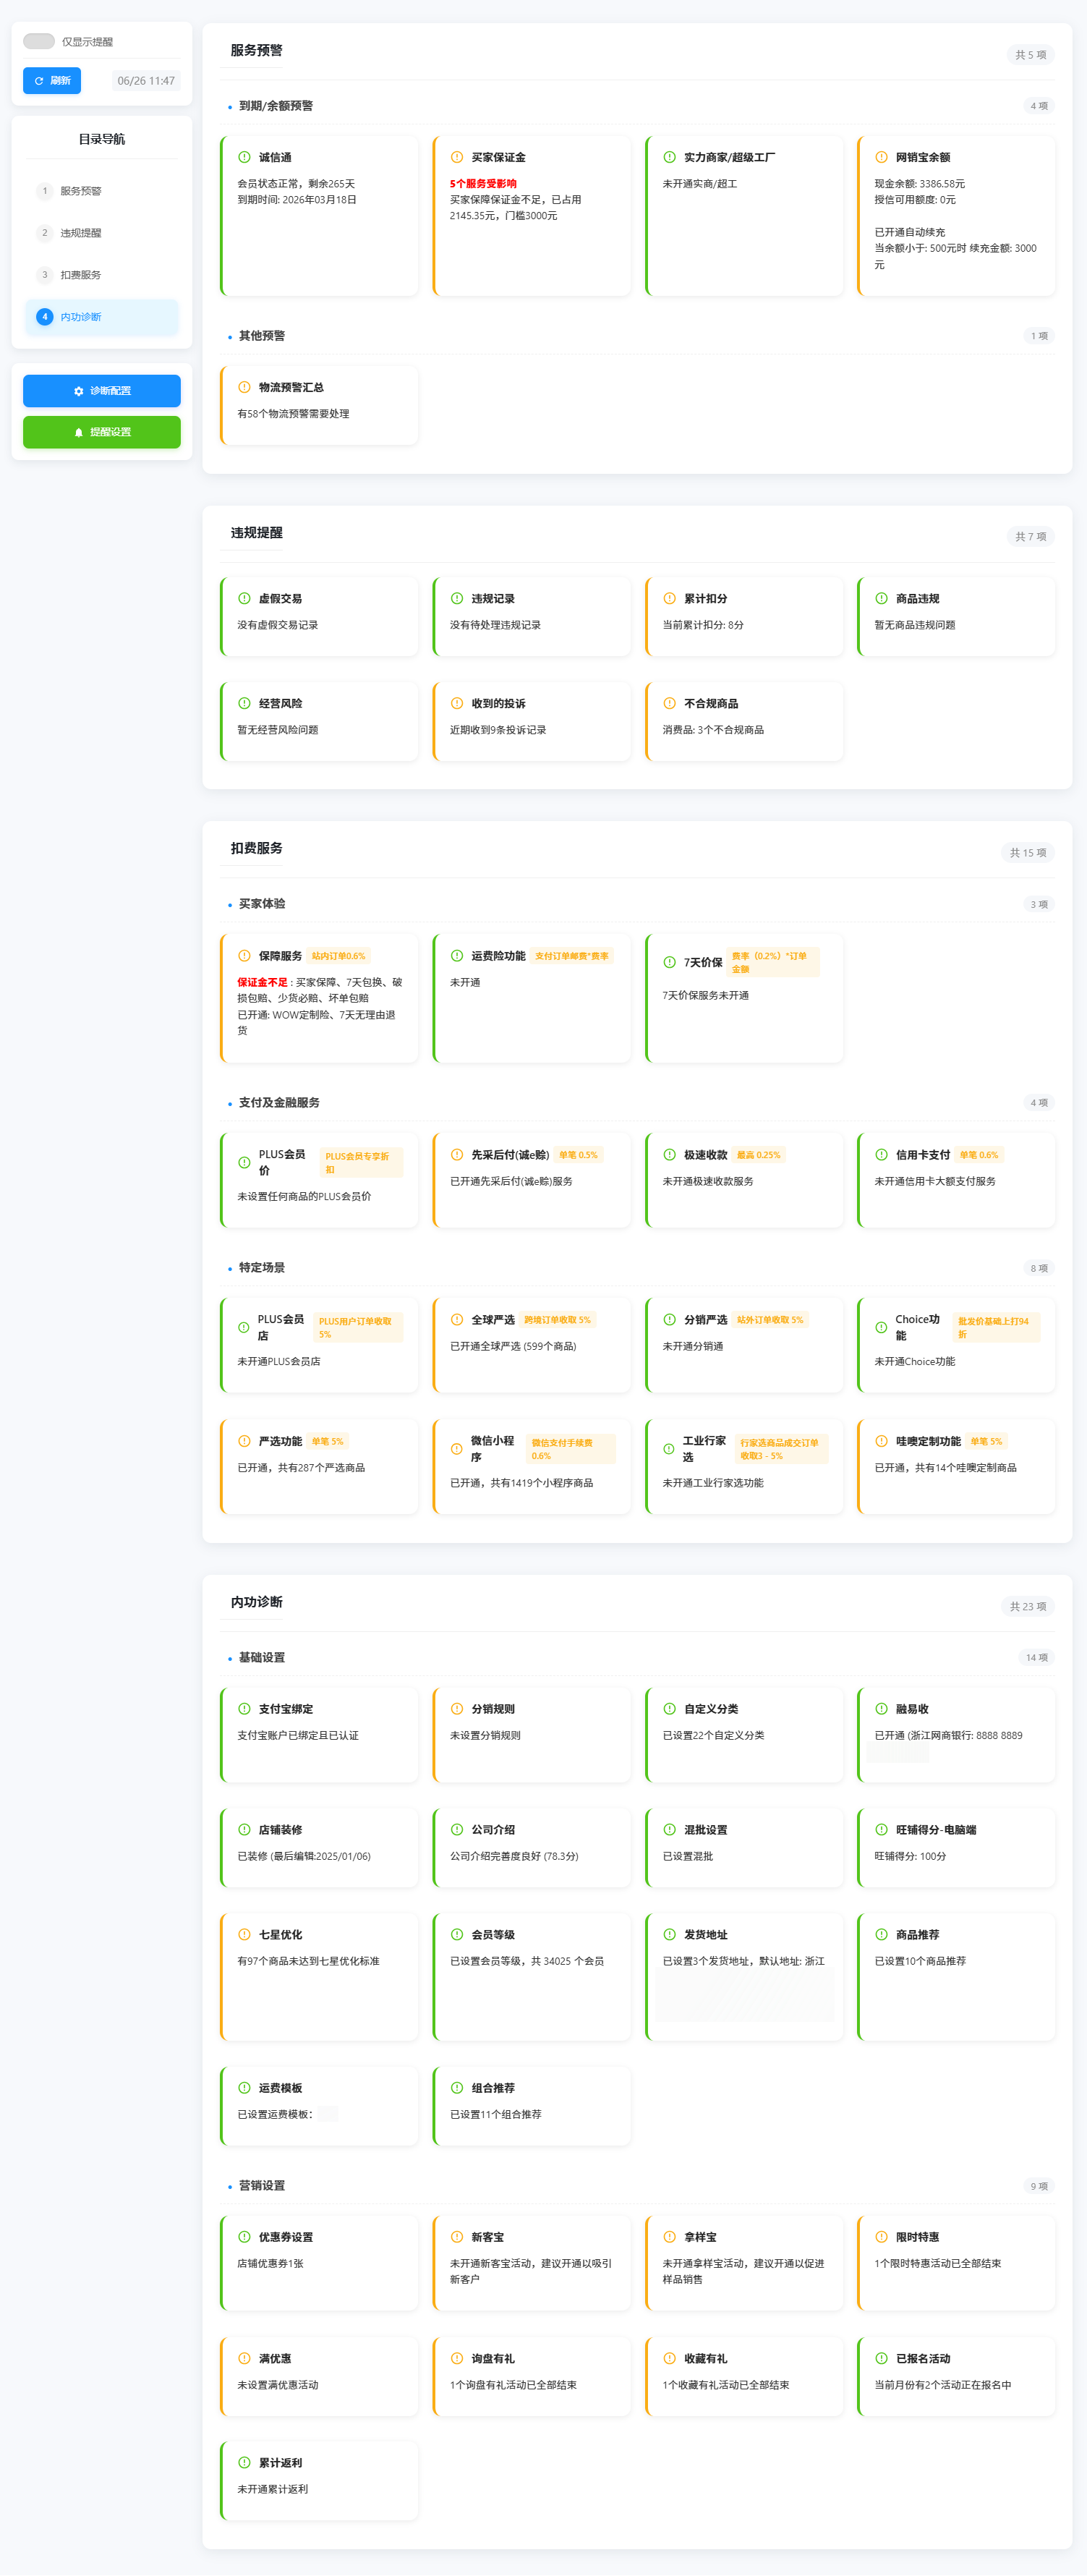Screen dimensions: 1087x2576
Task: Click the 支付宝绑定 green status icon
Action: coord(244,1709)
